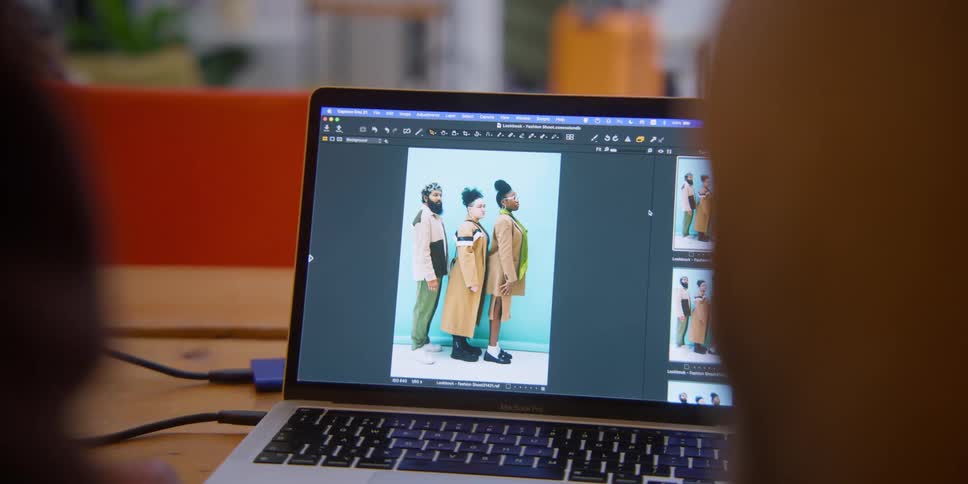Screen dimensions: 968x484
Task: Select the Loupe tool in toolbar
Action: click(454, 133)
